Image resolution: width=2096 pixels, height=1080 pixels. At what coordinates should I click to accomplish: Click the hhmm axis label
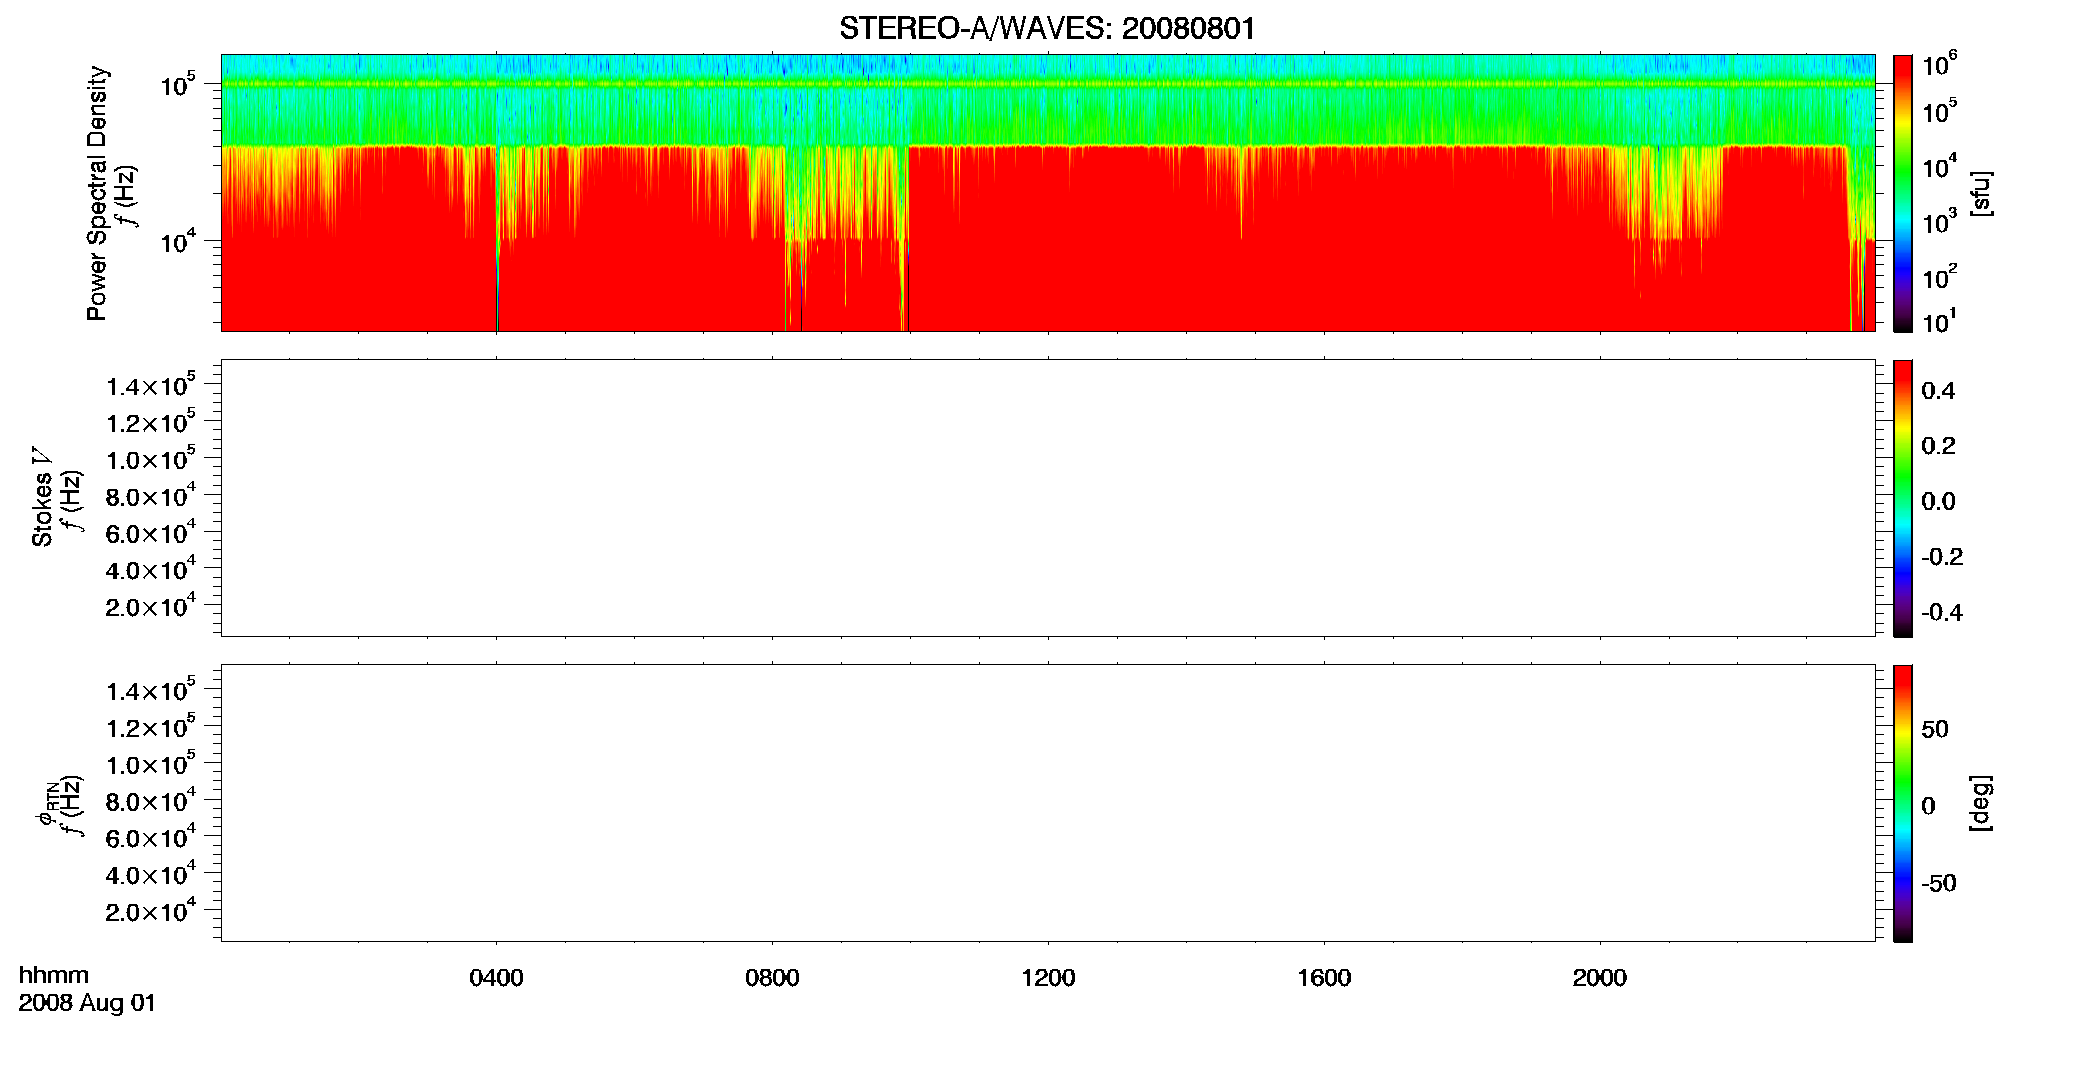[54, 975]
